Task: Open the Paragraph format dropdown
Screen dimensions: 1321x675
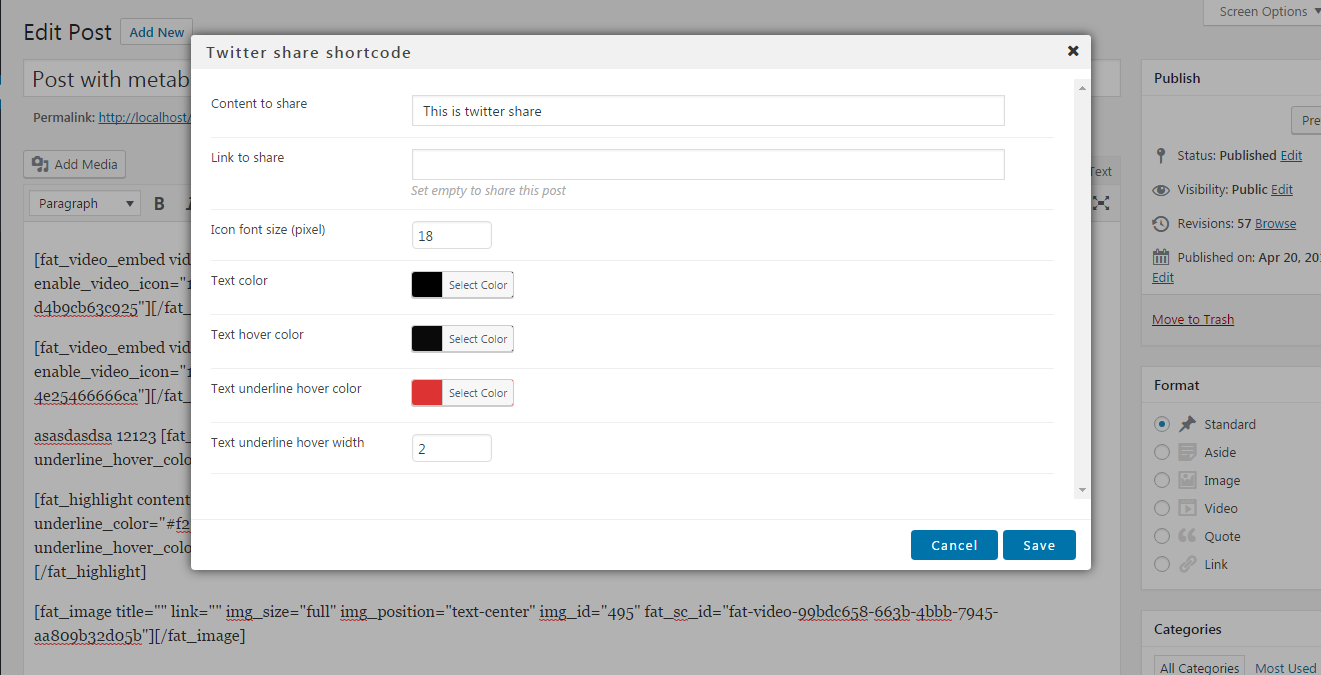Action: (x=85, y=203)
